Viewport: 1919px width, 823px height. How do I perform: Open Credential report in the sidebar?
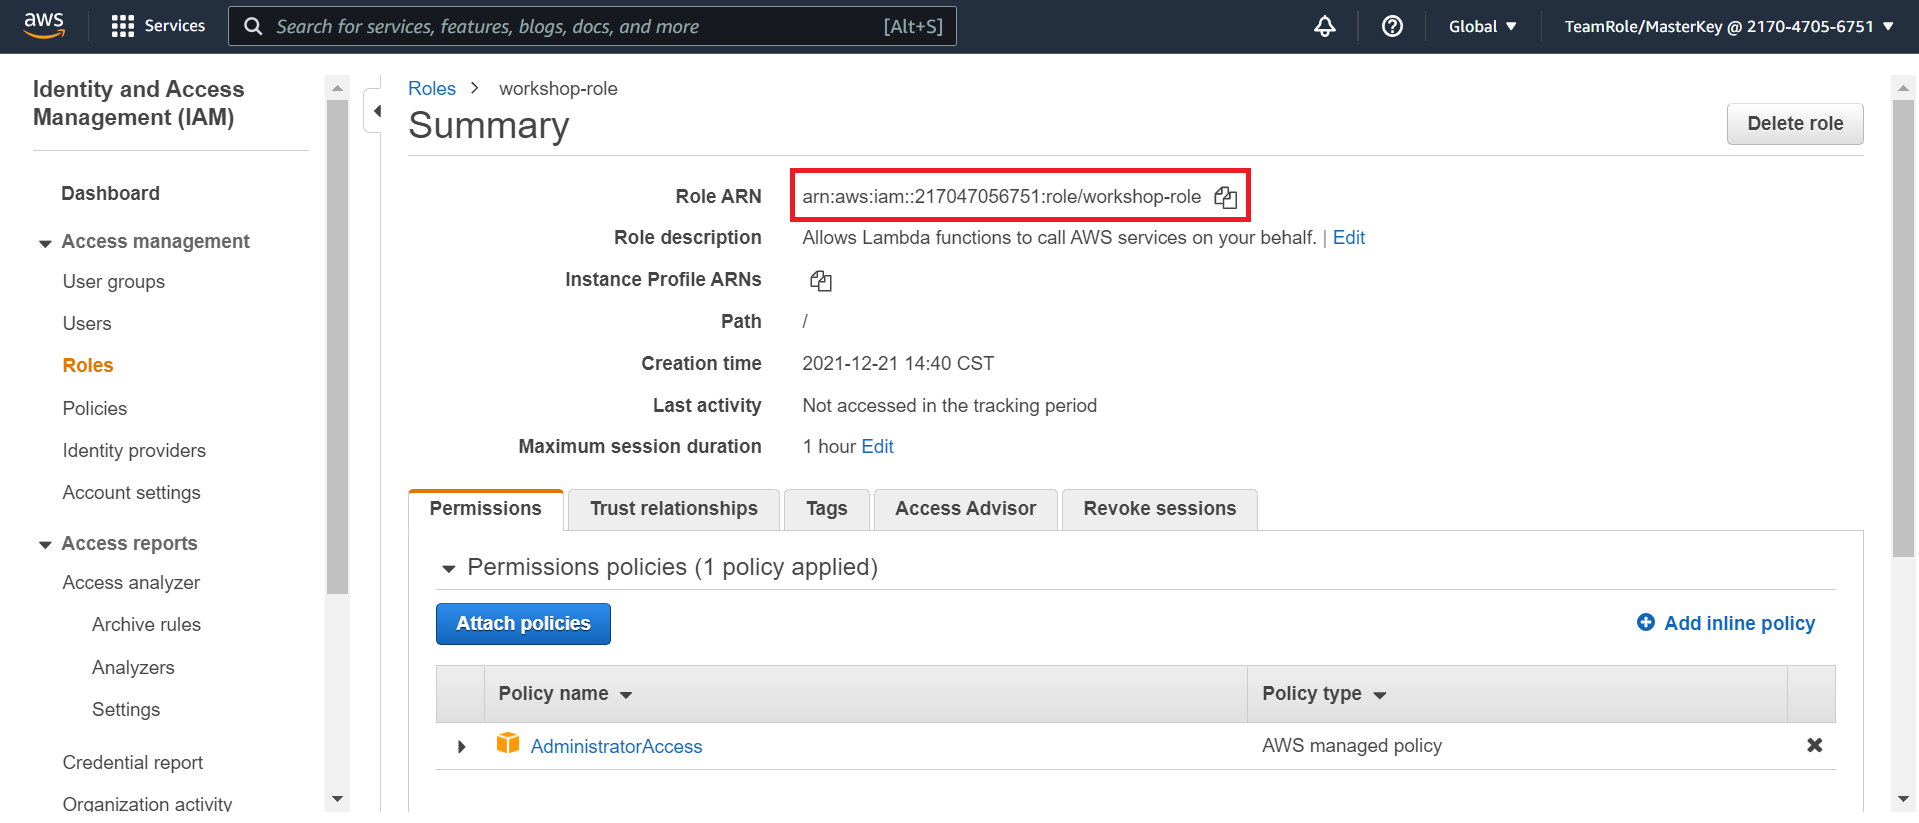(133, 763)
